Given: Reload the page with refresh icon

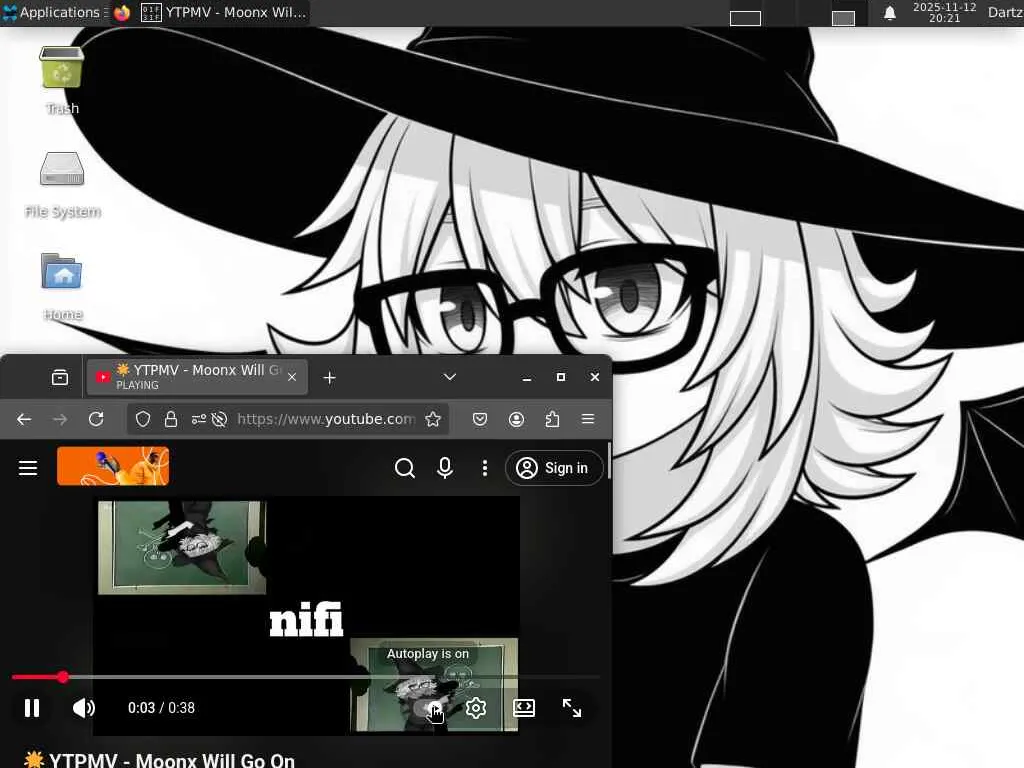Looking at the screenshot, I should [96, 419].
